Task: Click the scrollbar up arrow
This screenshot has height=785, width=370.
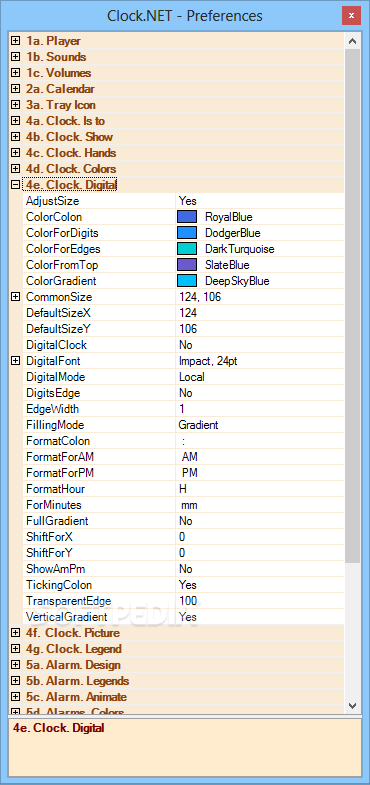Action: (x=352, y=41)
